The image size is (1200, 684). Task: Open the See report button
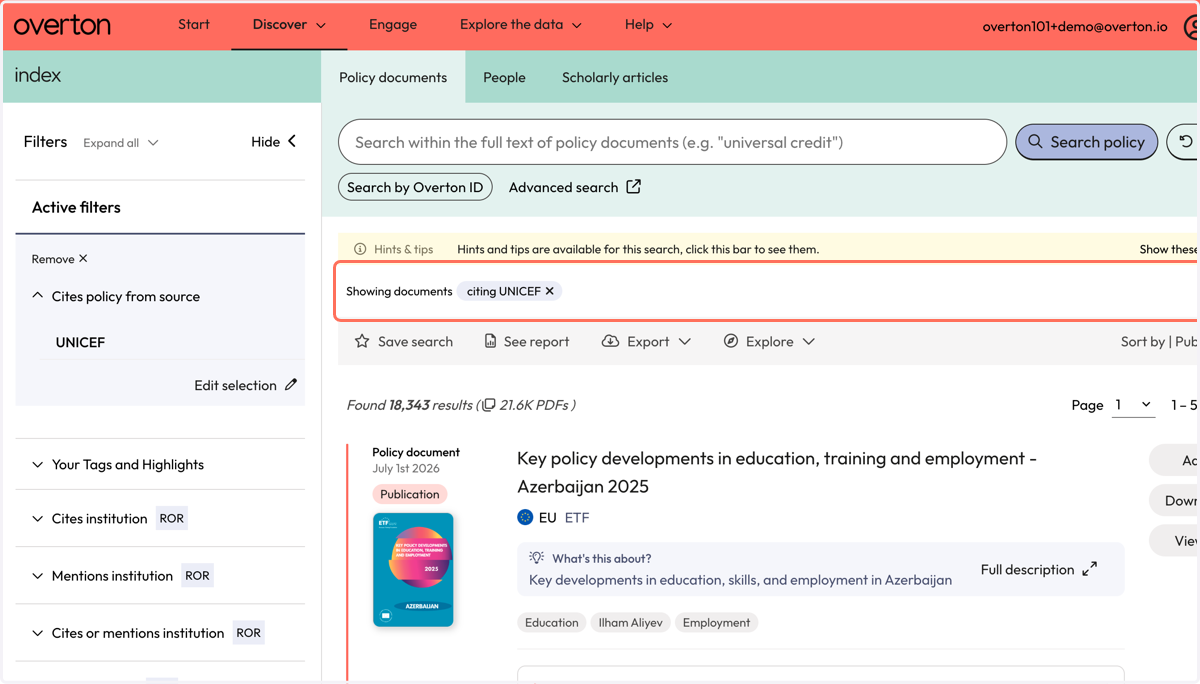tap(526, 342)
